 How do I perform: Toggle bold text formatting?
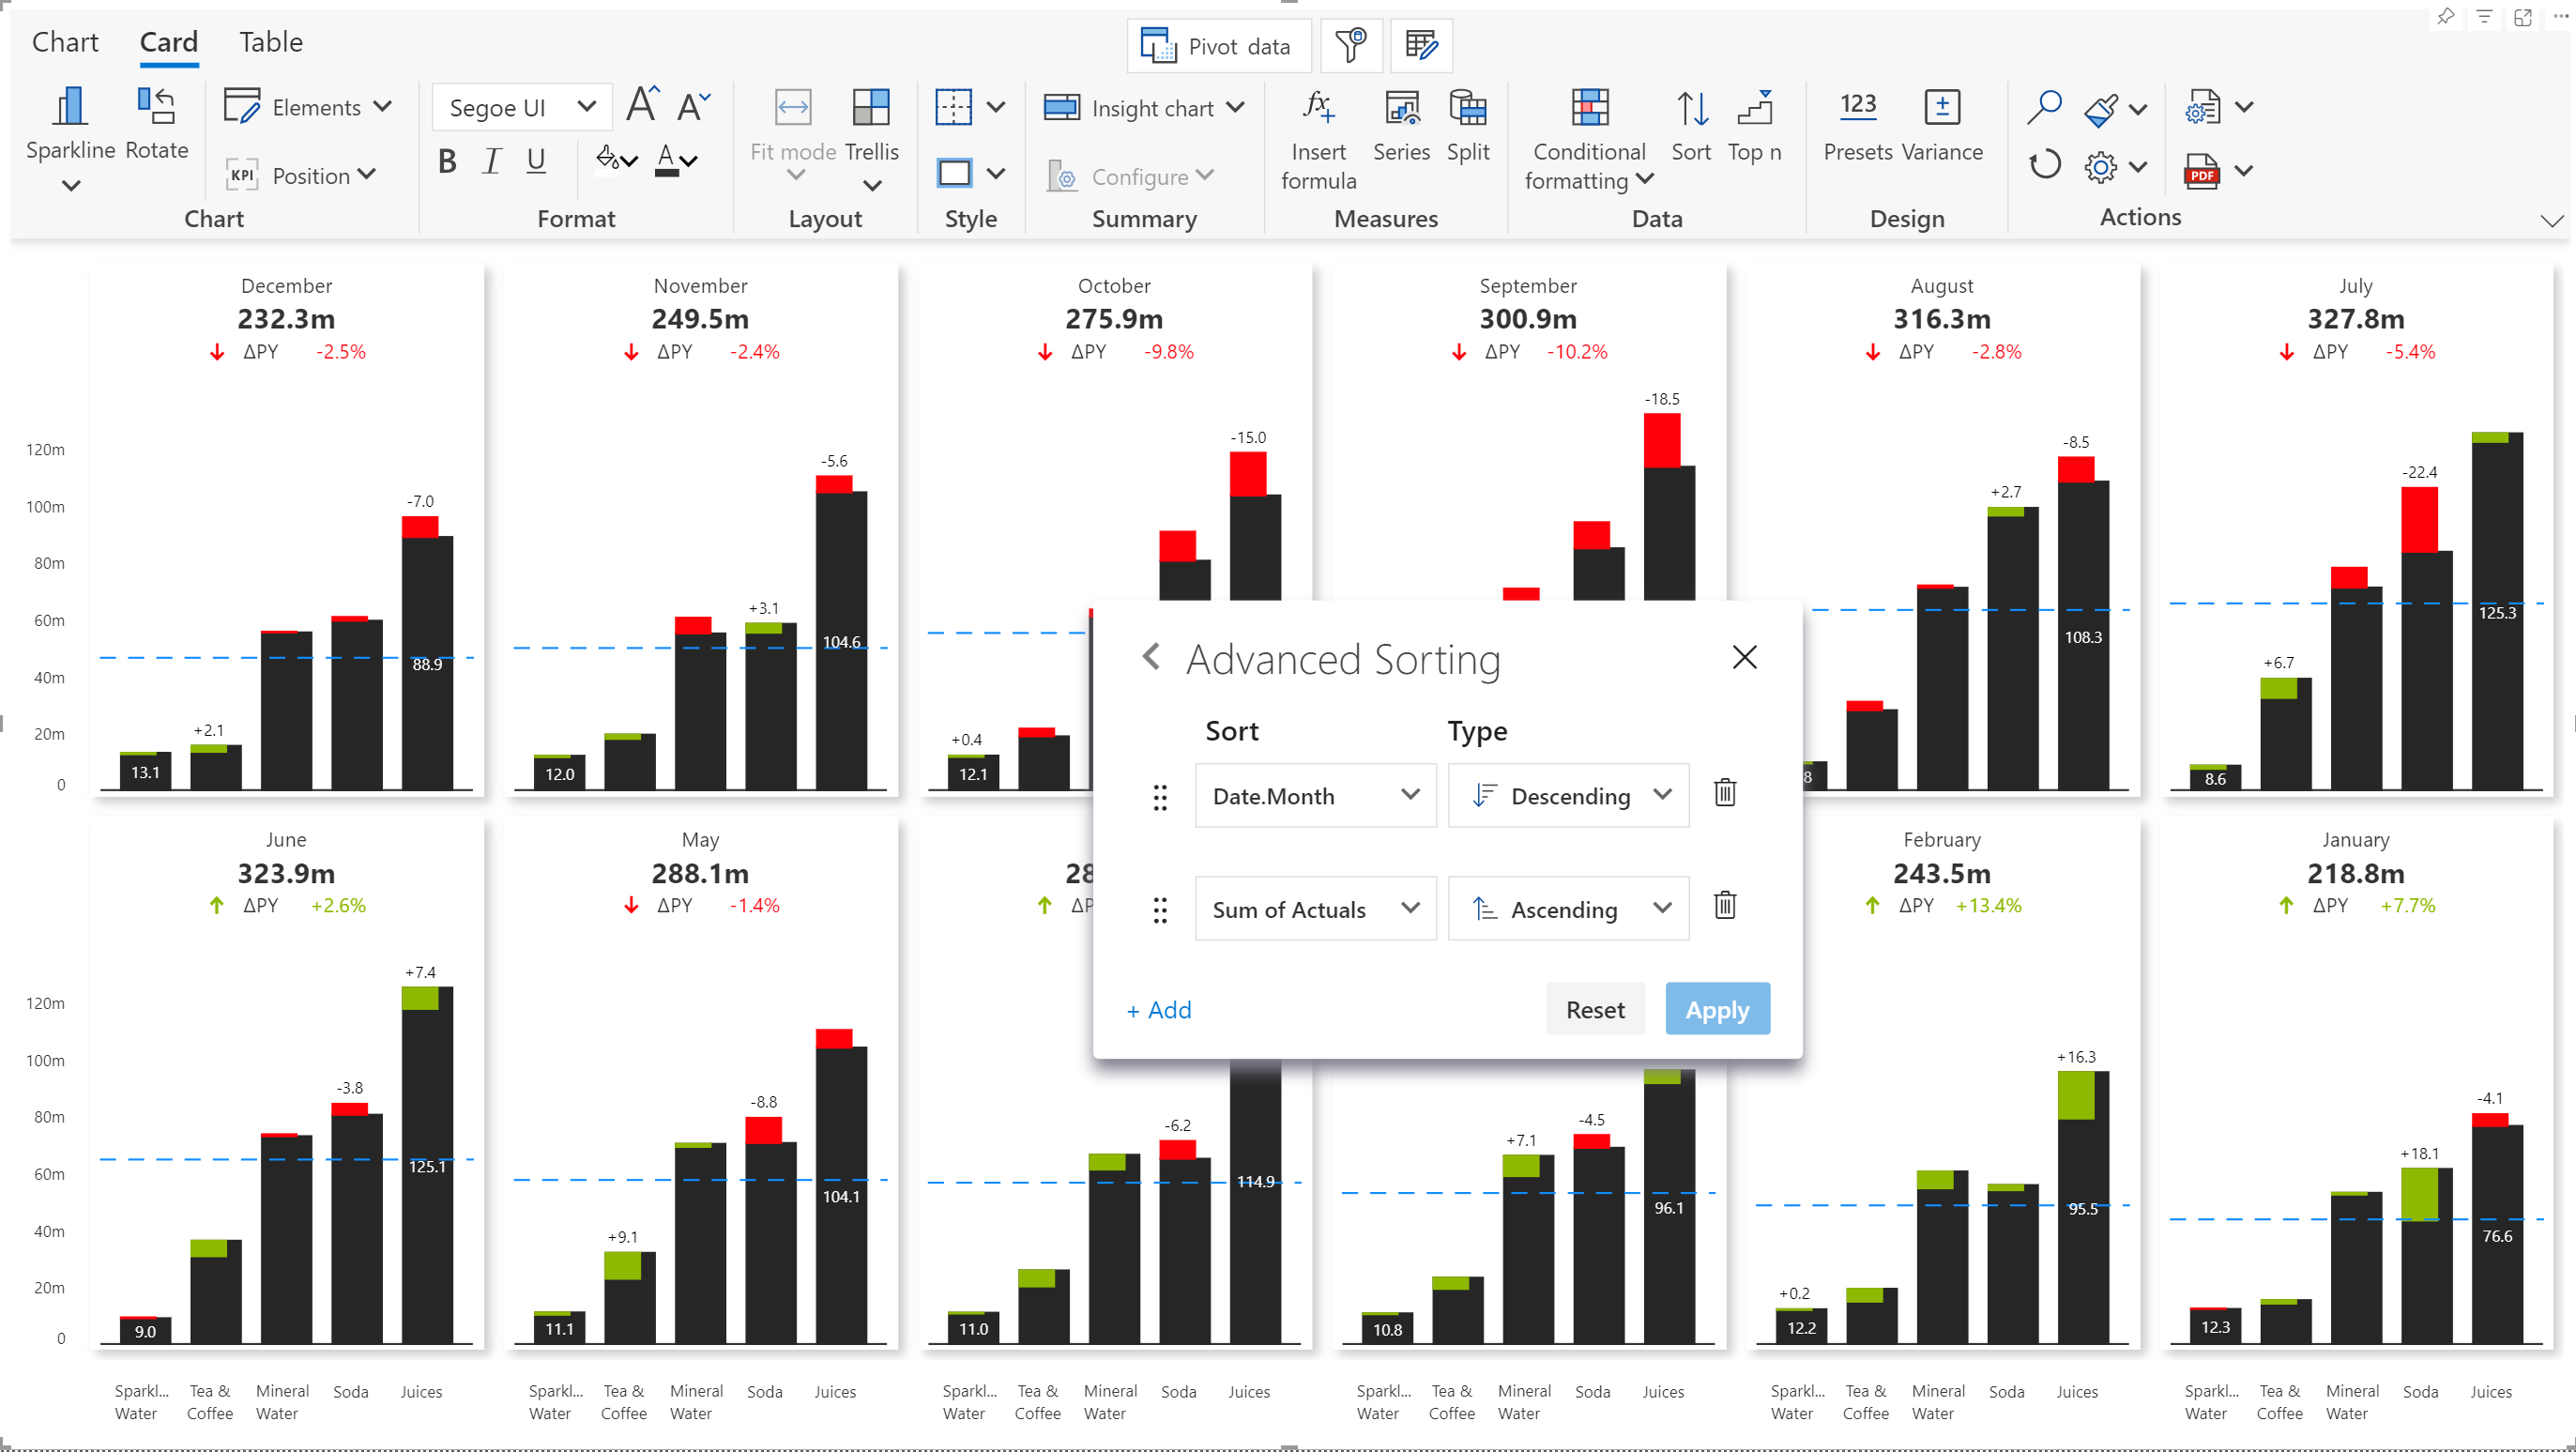[x=447, y=161]
